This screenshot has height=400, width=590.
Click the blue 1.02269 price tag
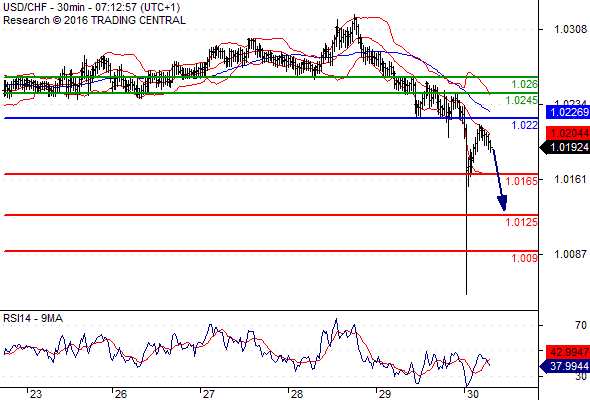568,112
